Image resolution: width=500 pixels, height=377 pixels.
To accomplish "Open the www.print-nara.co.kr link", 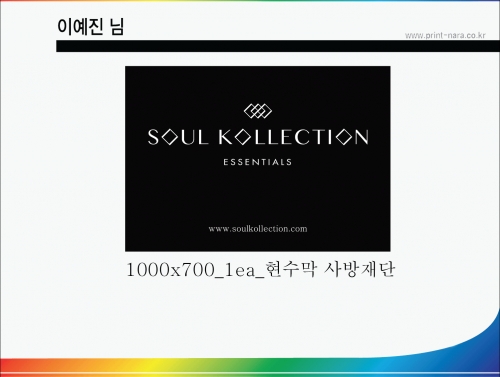I will [x=445, y=35].
